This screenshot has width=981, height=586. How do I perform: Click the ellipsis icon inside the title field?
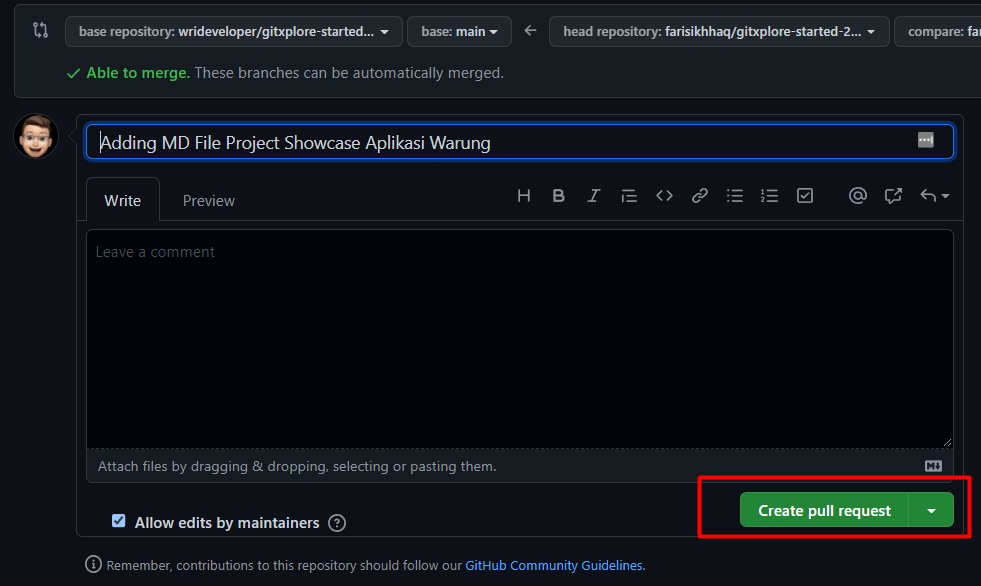point(925,139)
